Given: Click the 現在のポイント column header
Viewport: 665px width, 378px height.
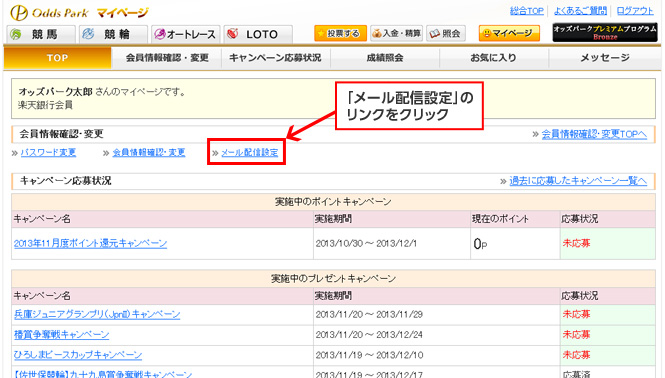Looking at the screenshot, I should point(500,219).
